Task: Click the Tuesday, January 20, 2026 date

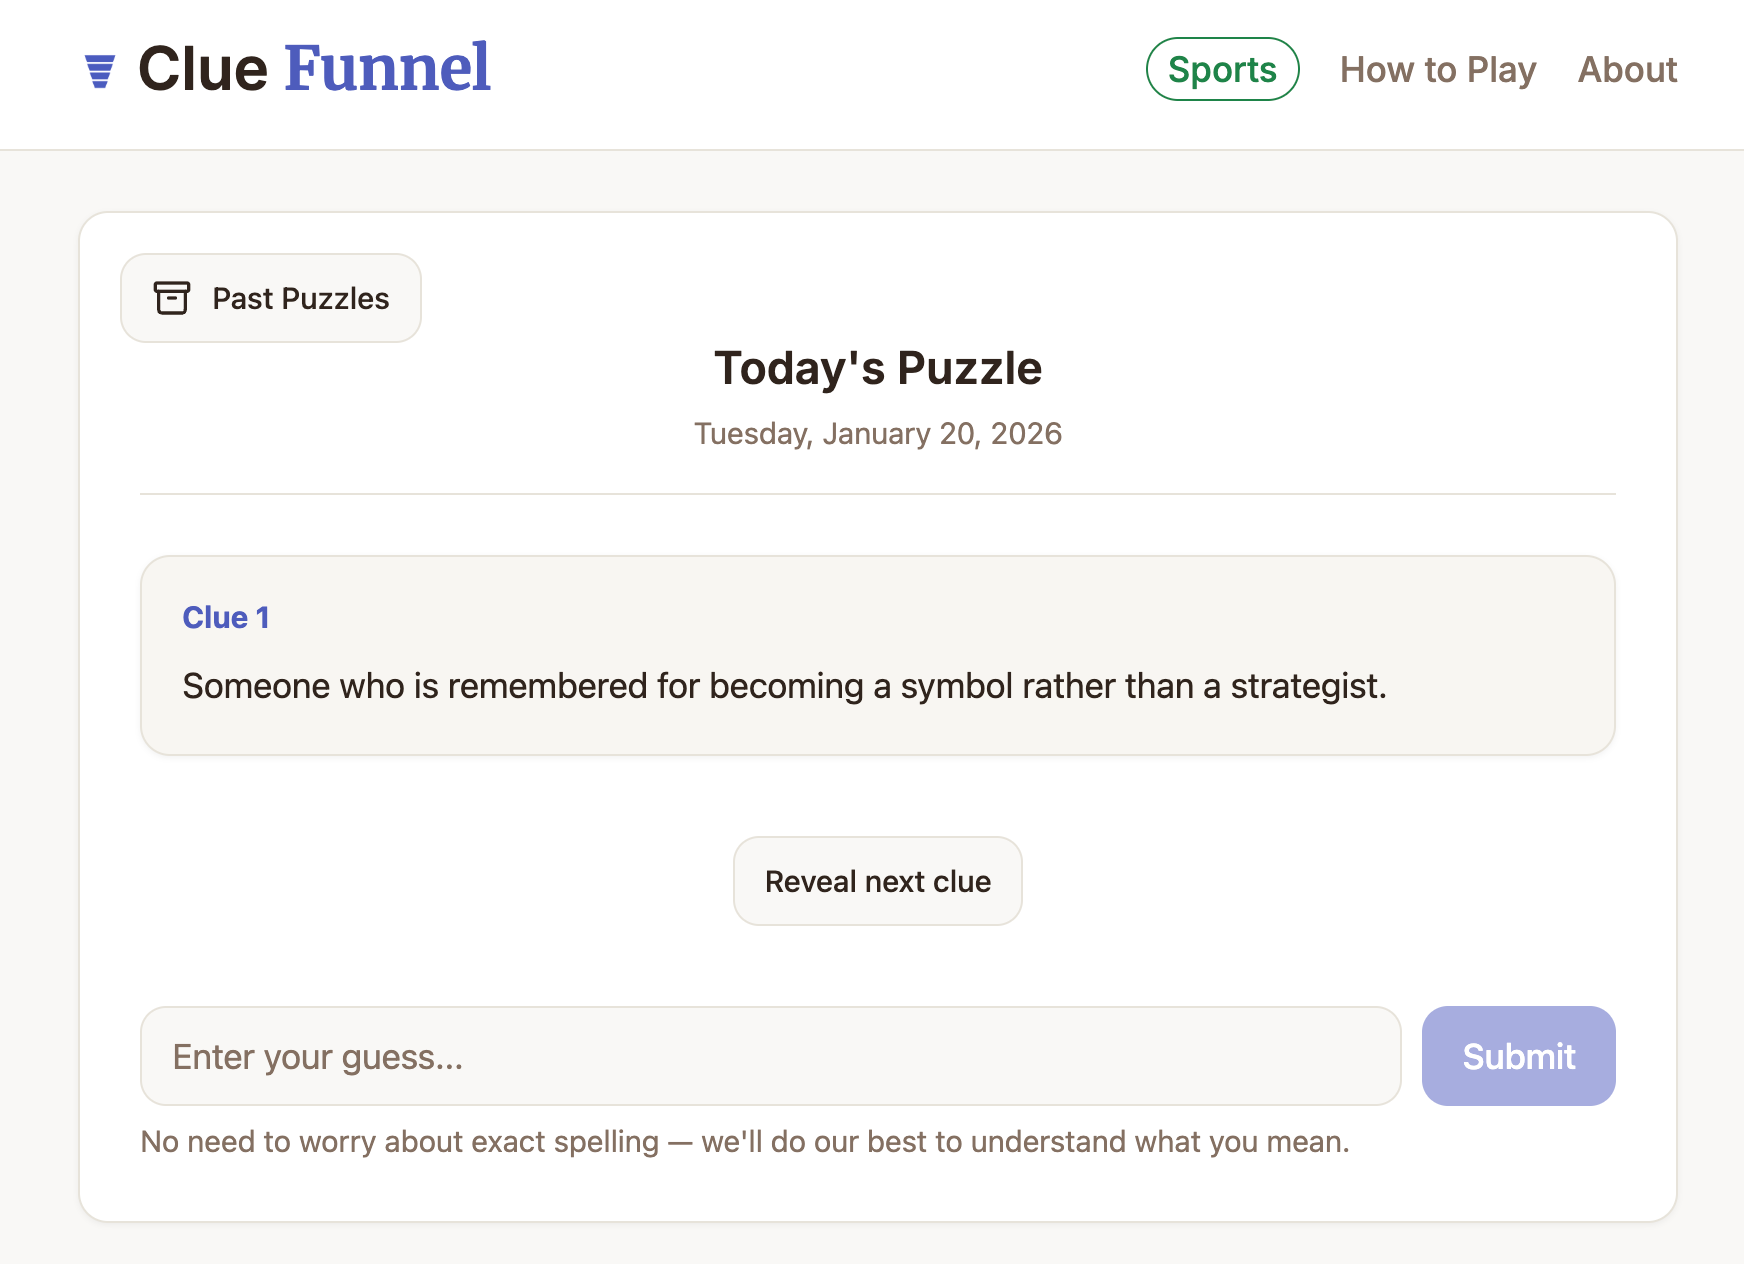Action: tap(877, 433)
